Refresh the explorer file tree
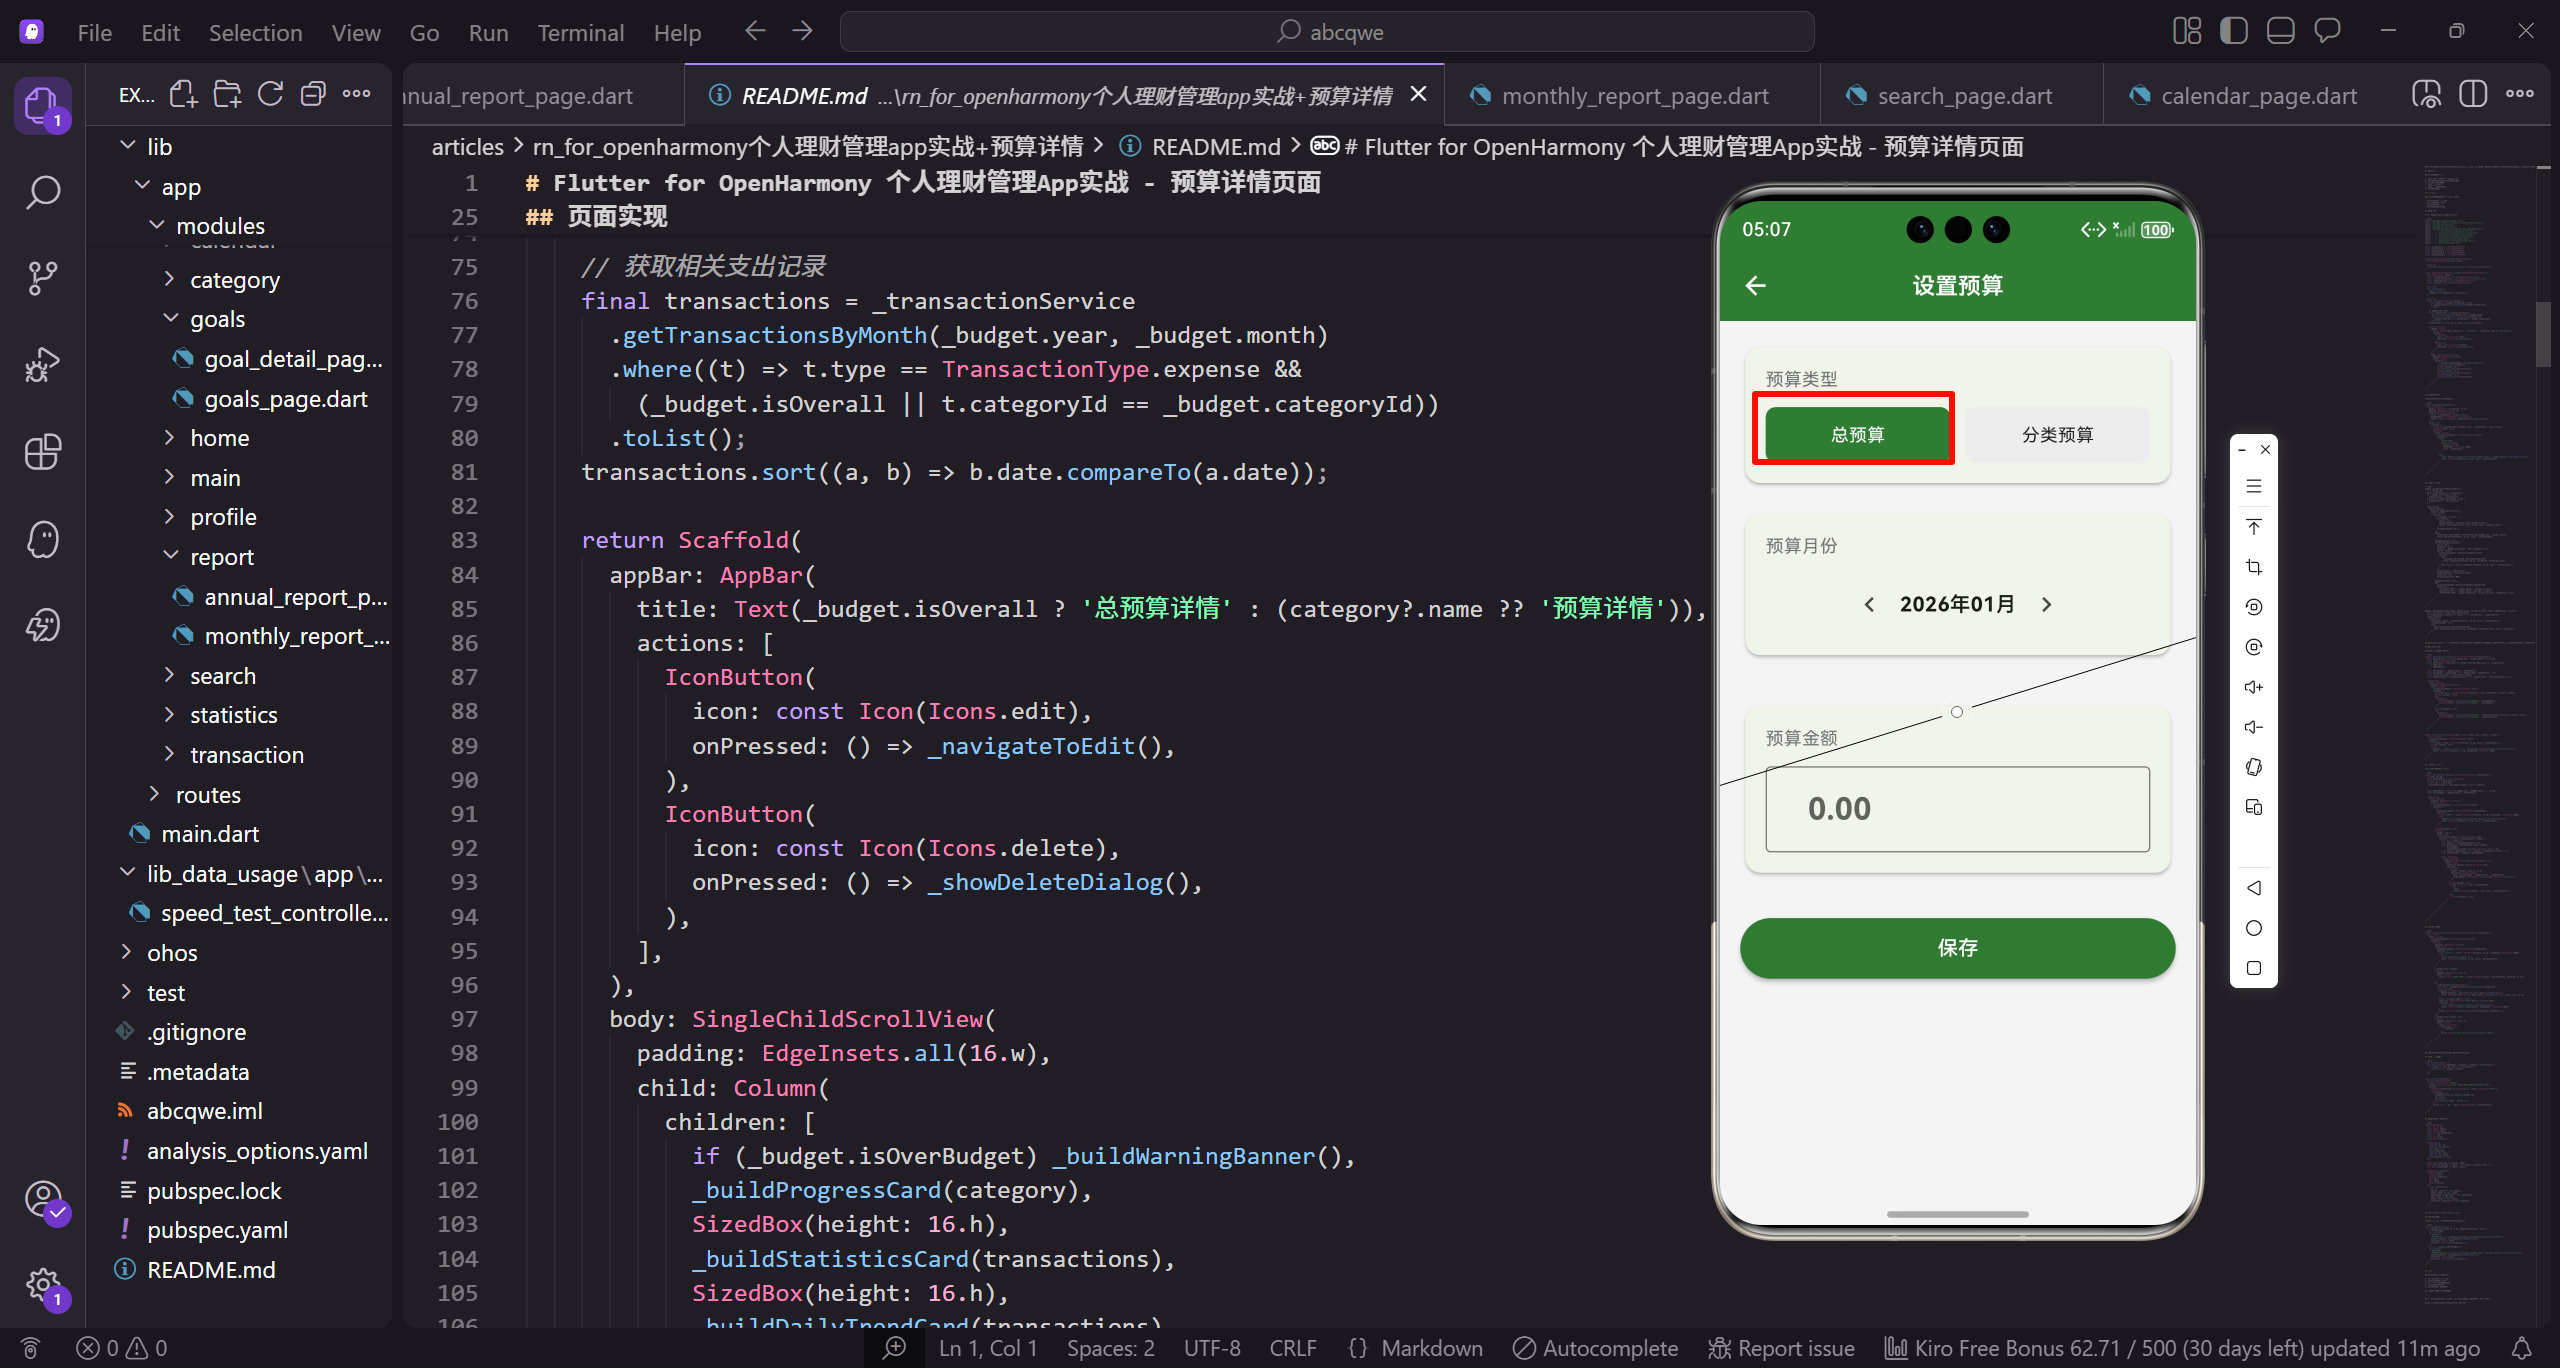 (x=270, y=95)
